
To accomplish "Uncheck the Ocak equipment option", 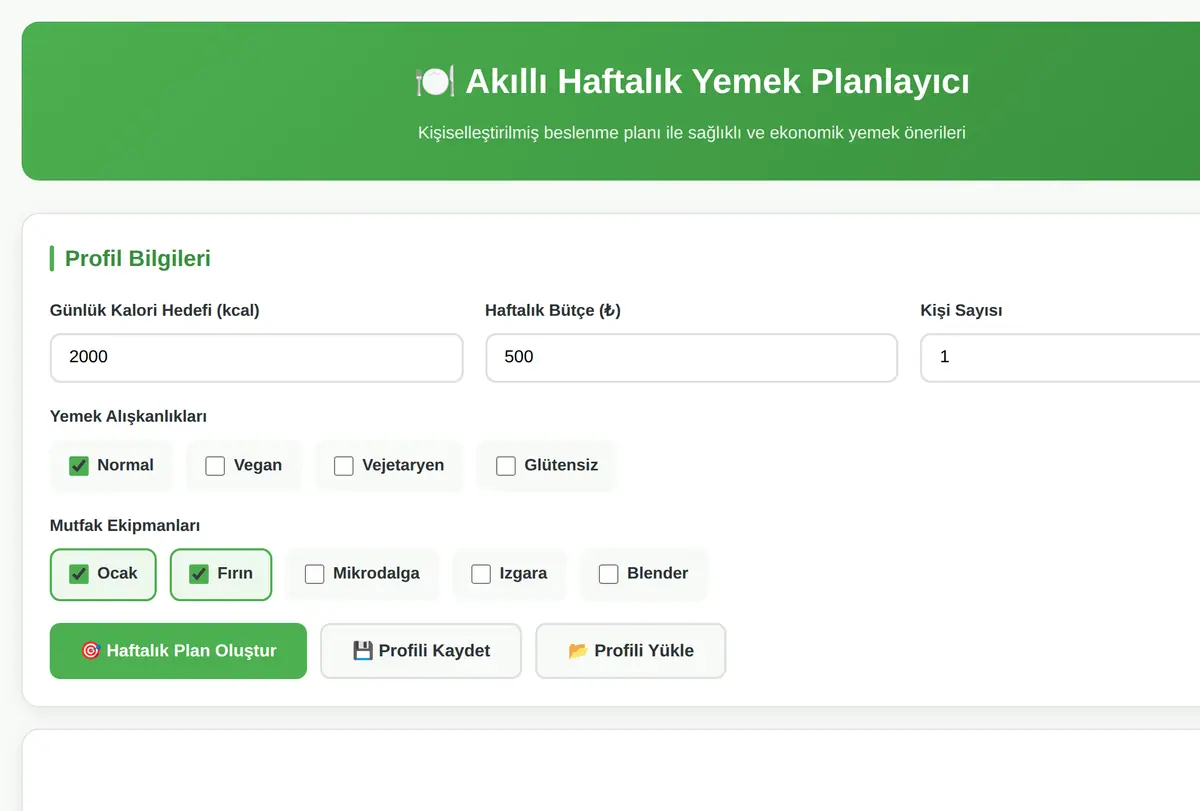I will tap(79, 574).
